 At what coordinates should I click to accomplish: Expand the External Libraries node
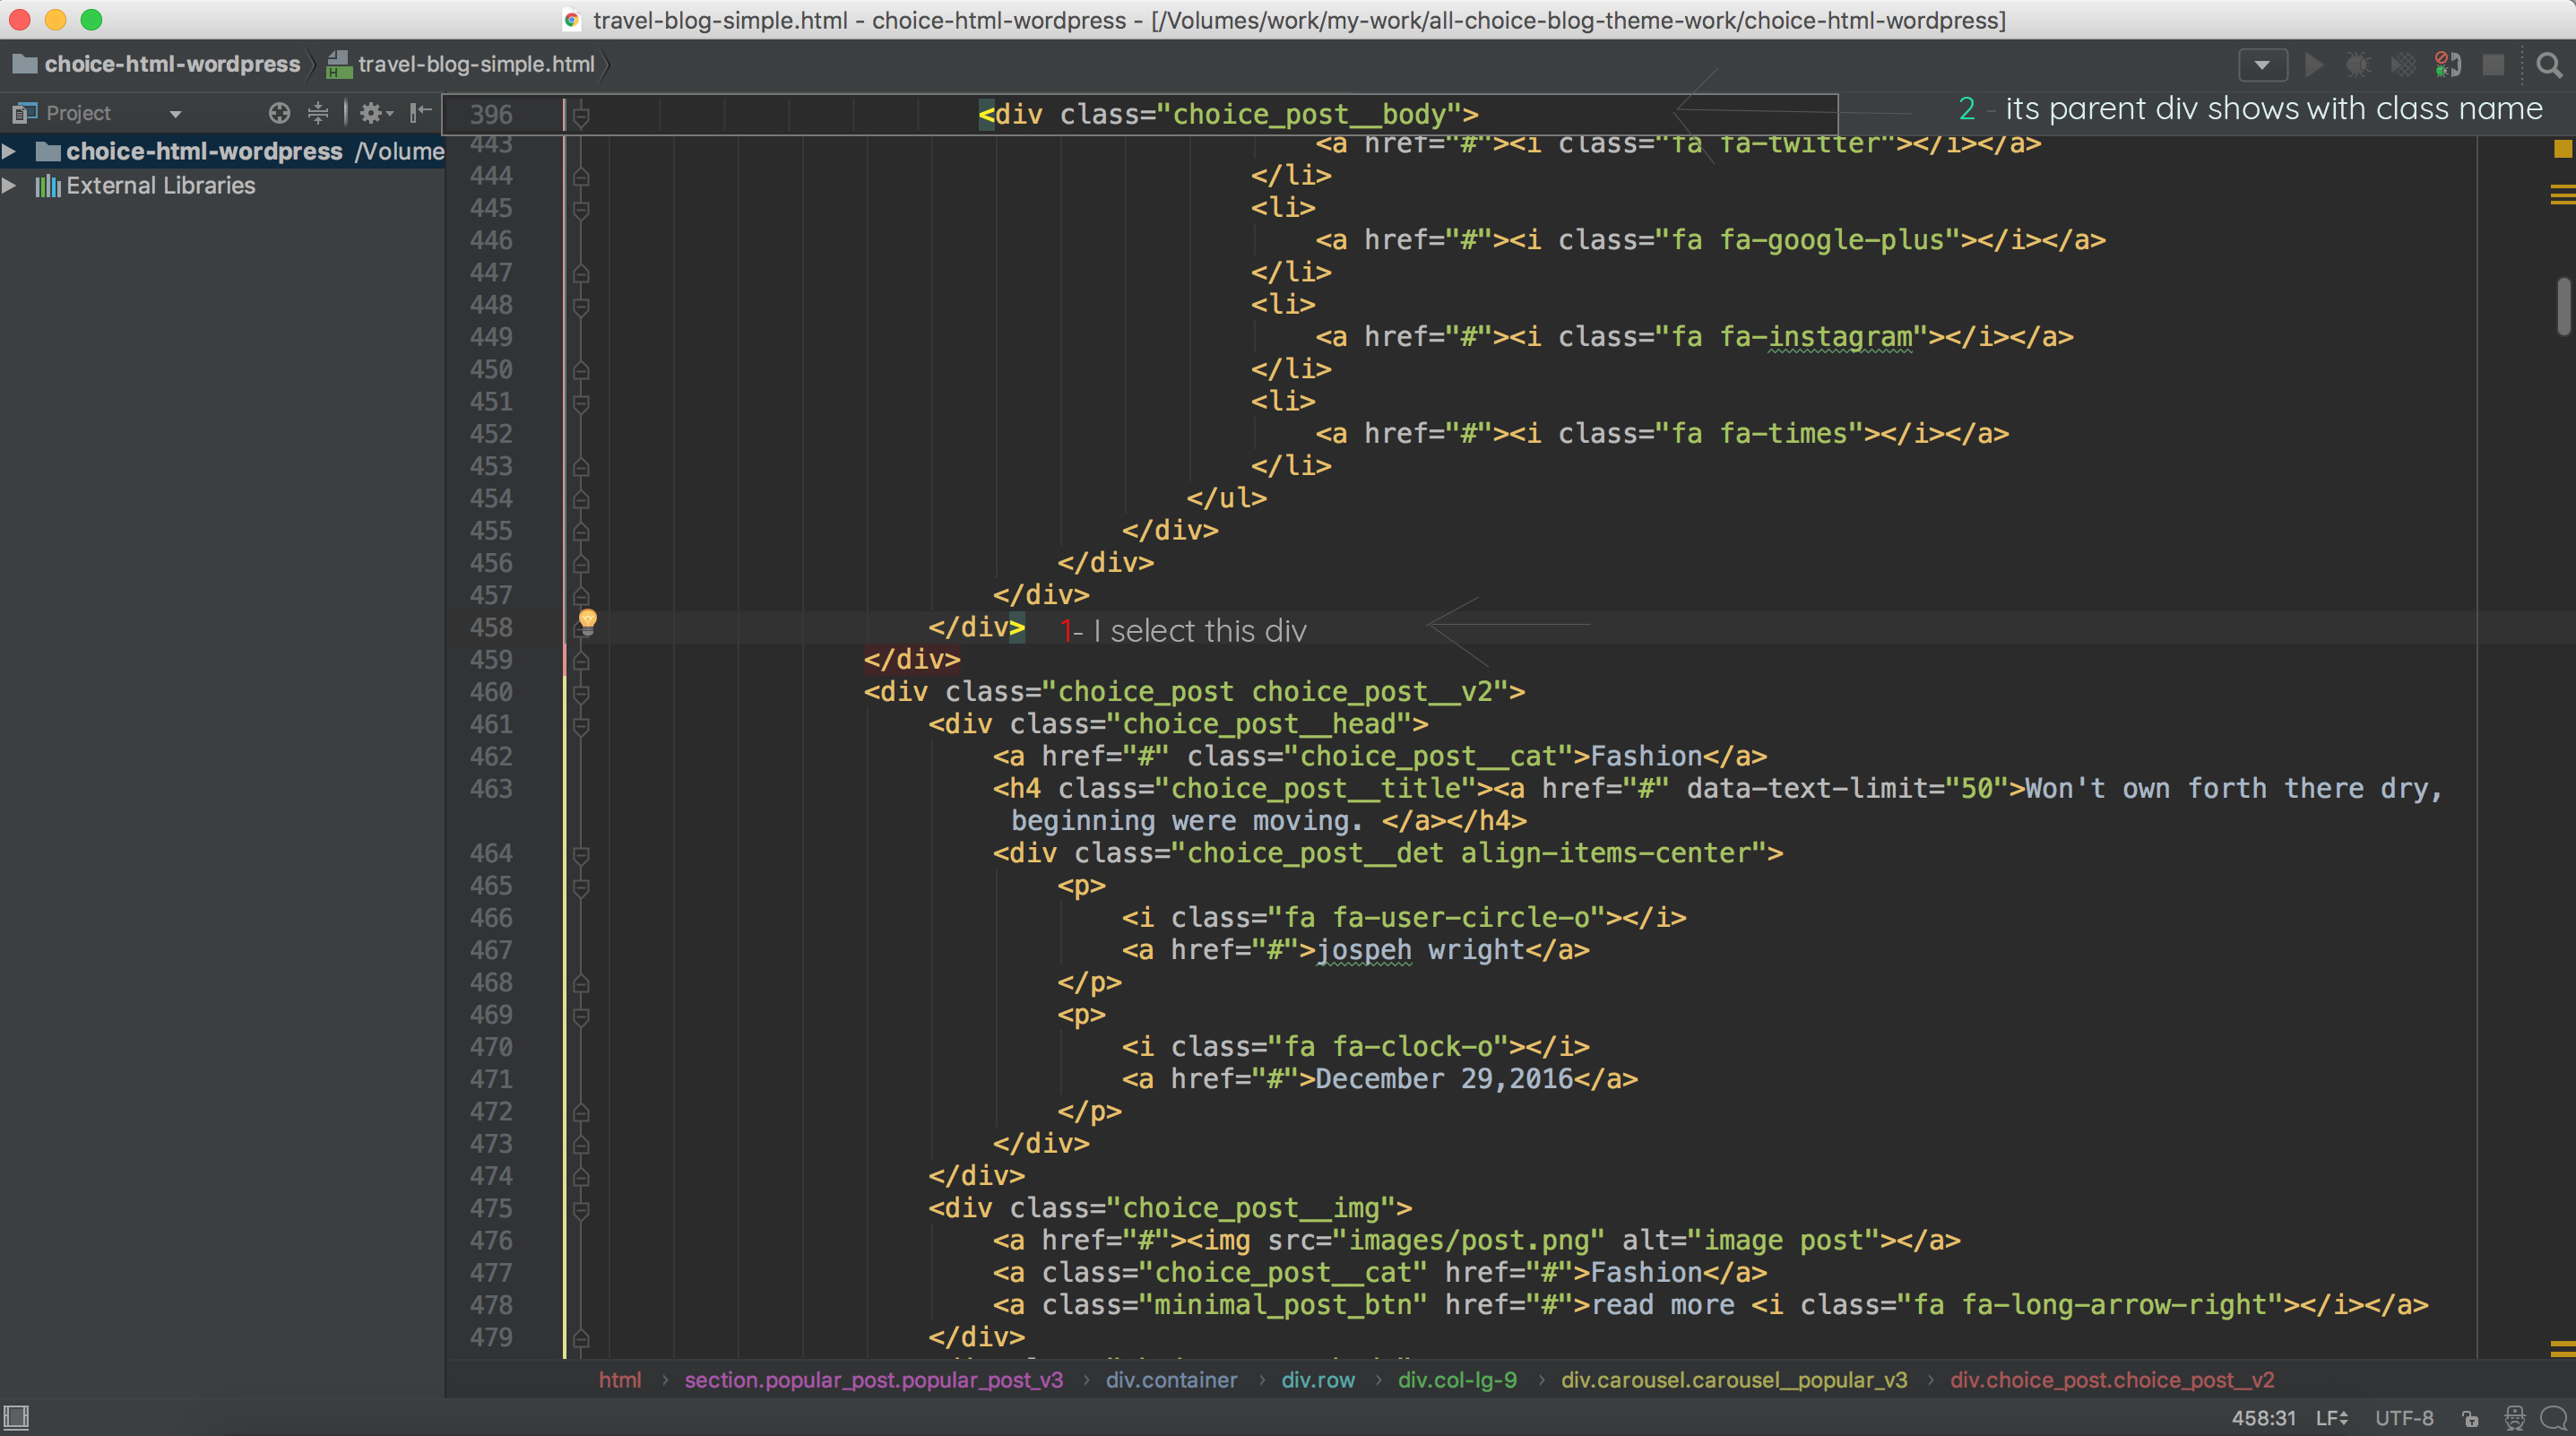tap(10, 185)
